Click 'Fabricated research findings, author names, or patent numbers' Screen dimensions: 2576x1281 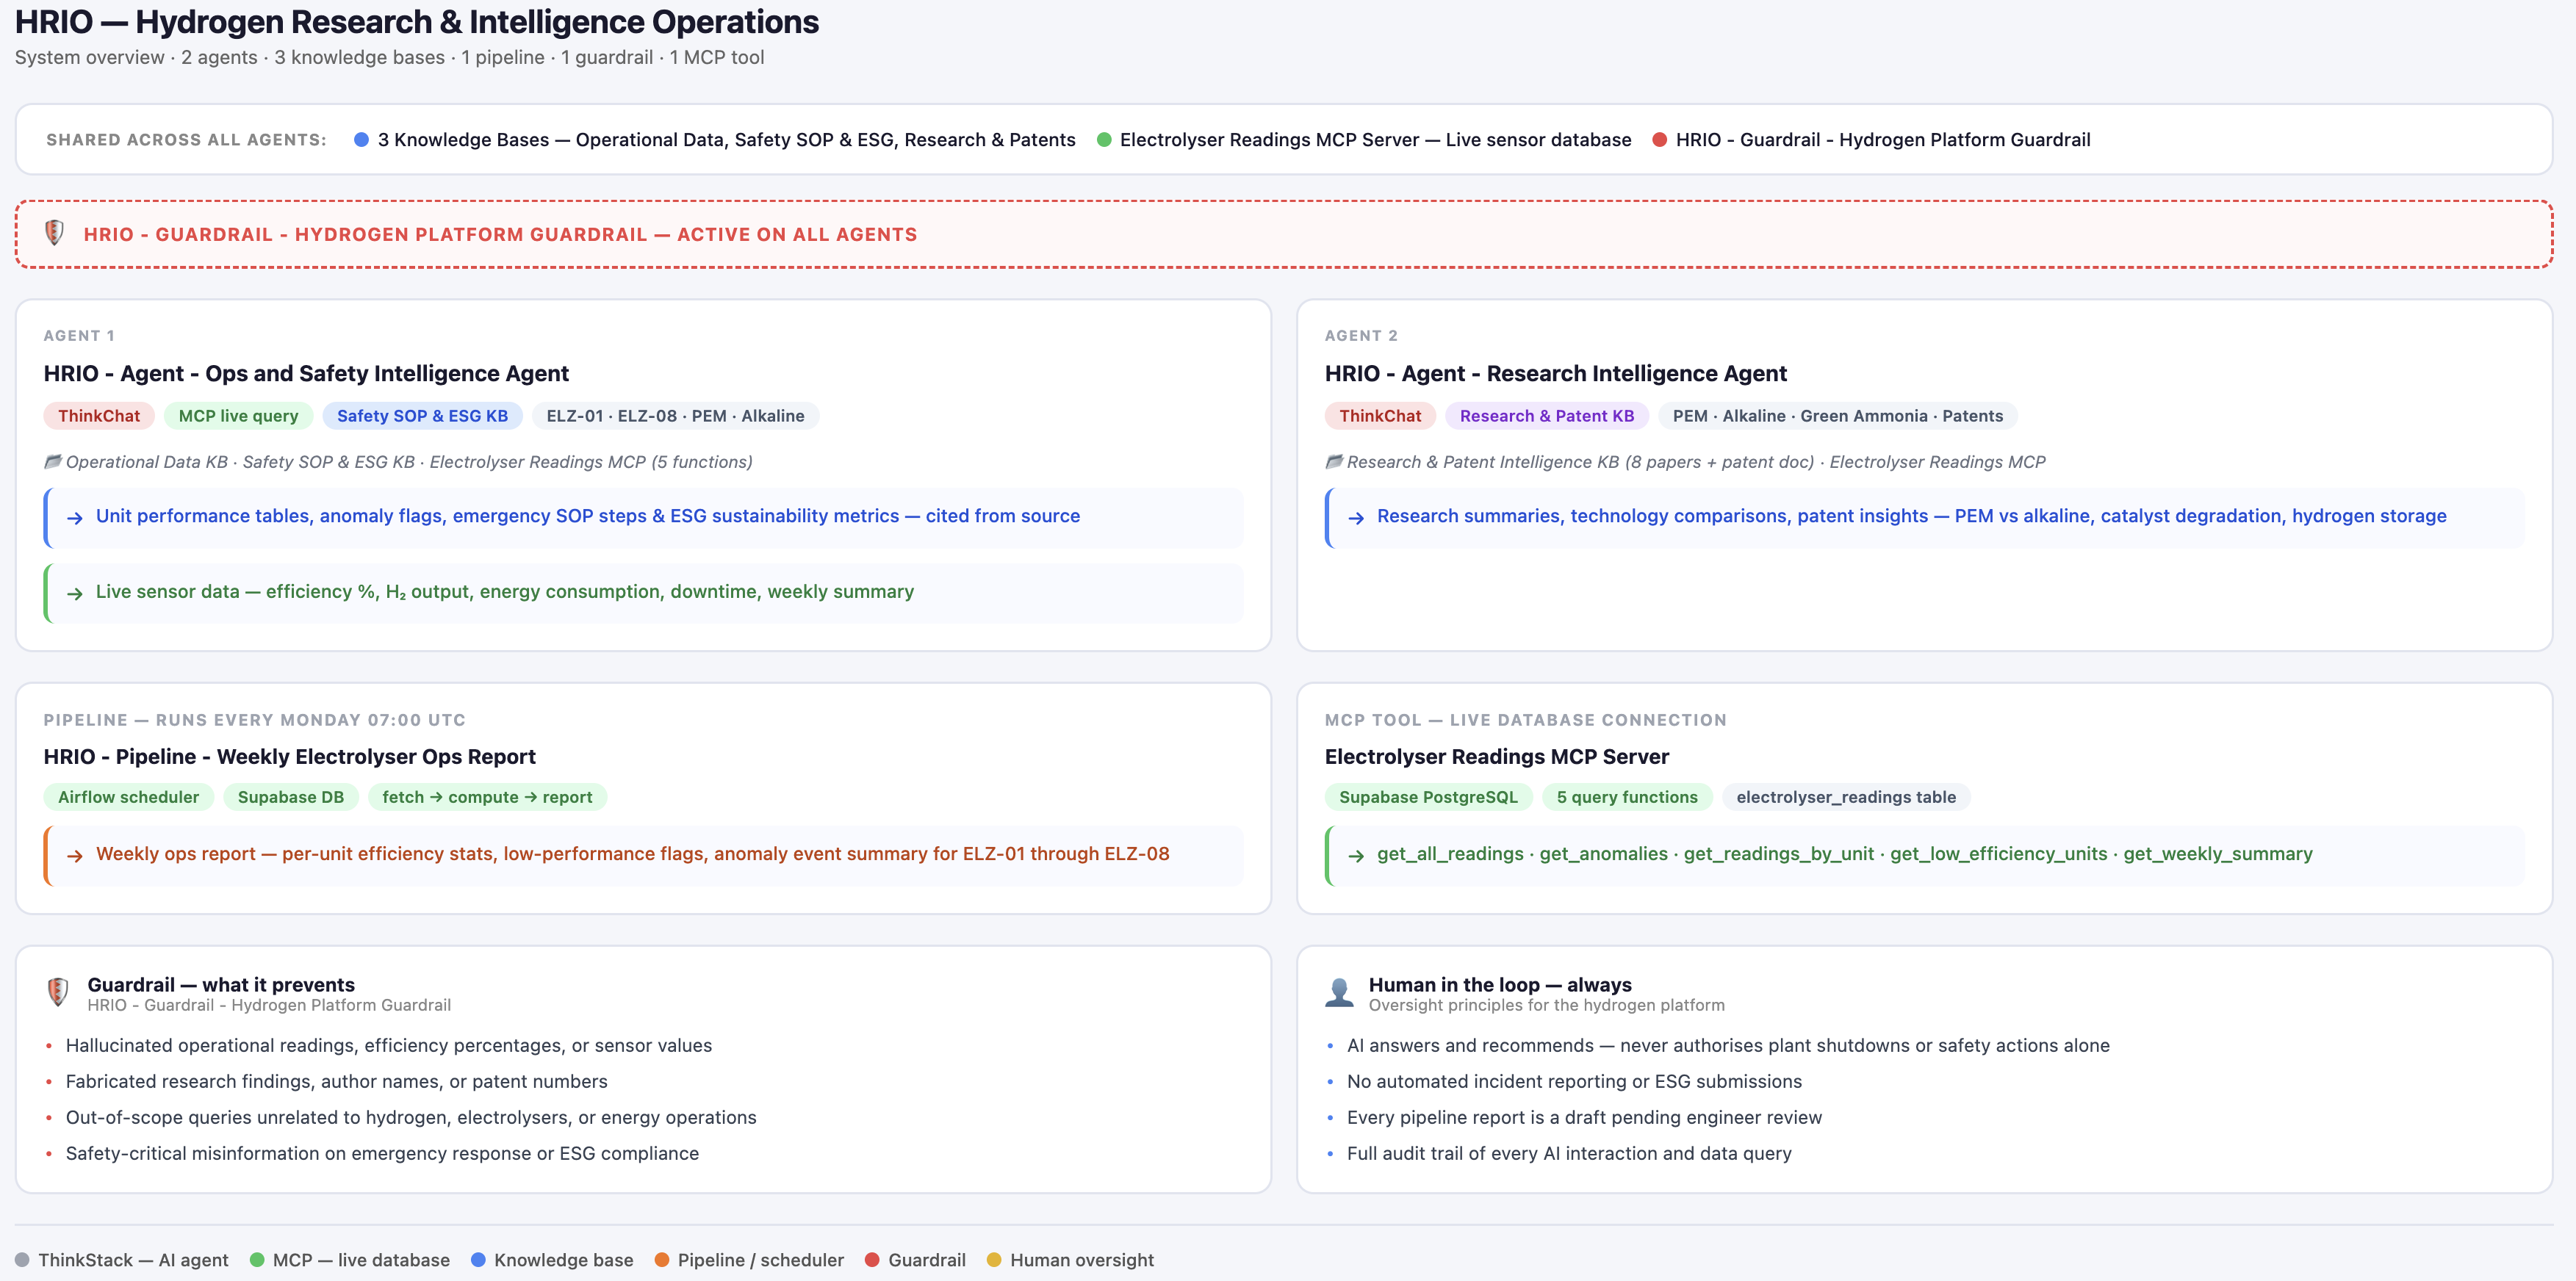[x=337, y=1082]
